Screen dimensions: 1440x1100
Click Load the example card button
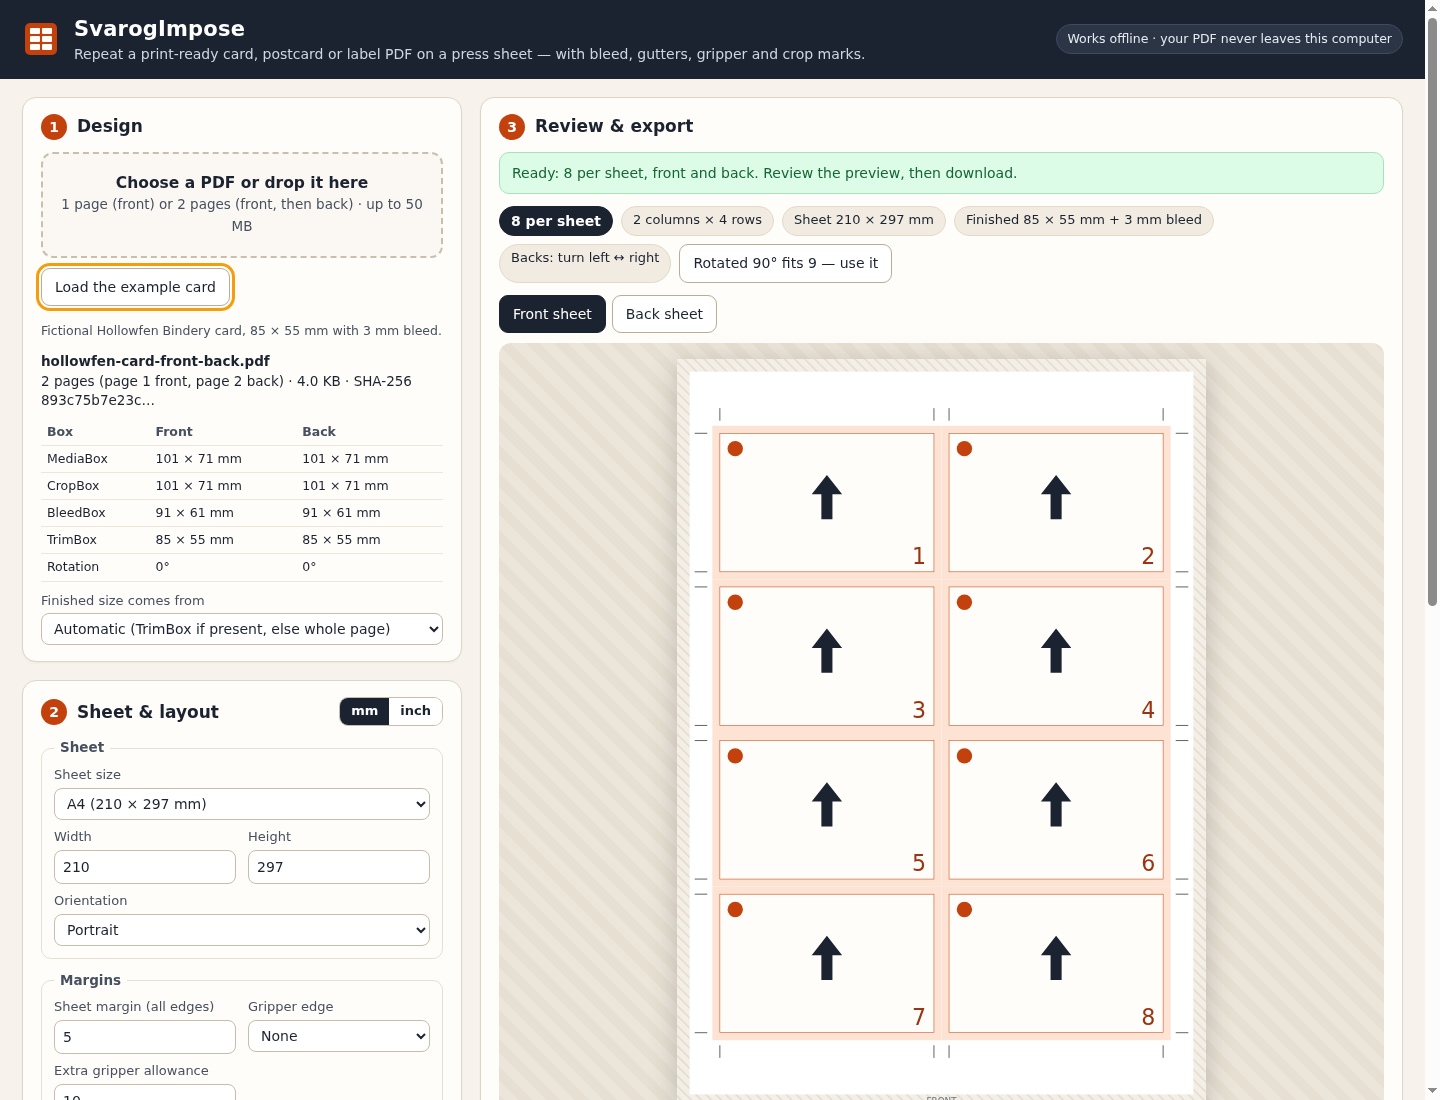coord(135,287)
